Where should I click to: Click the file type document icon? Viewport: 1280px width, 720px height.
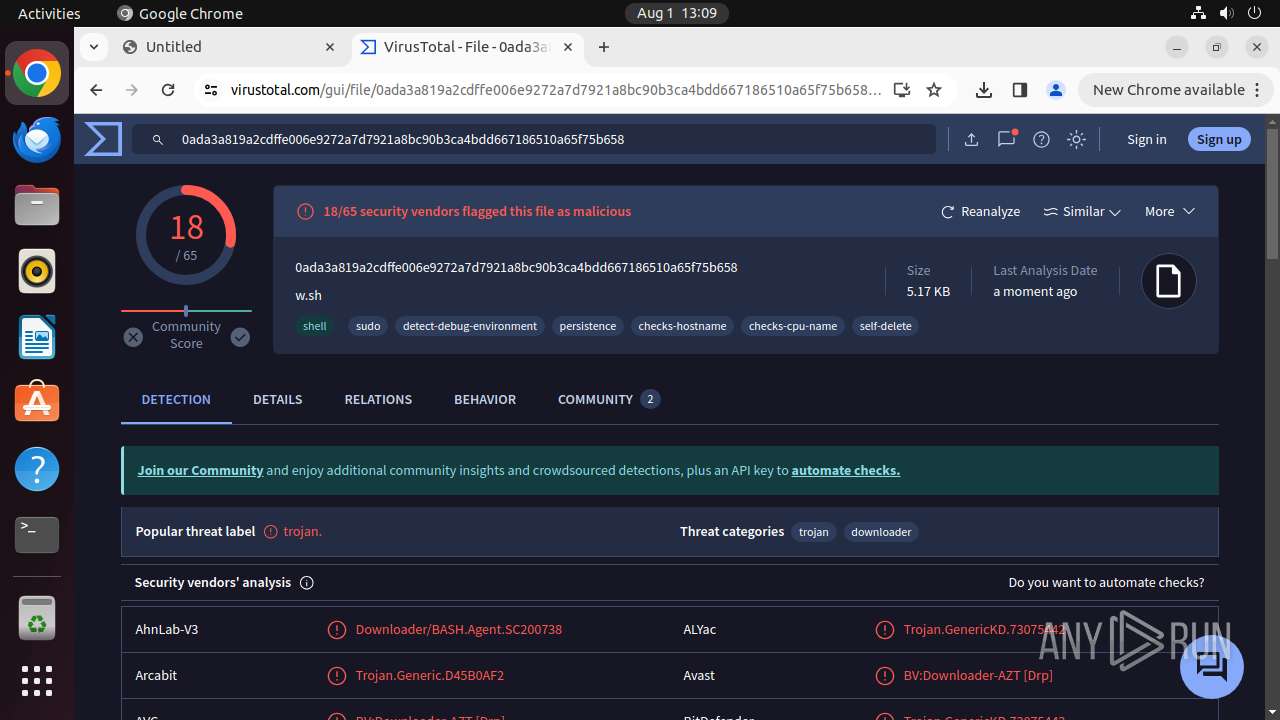1169,281
